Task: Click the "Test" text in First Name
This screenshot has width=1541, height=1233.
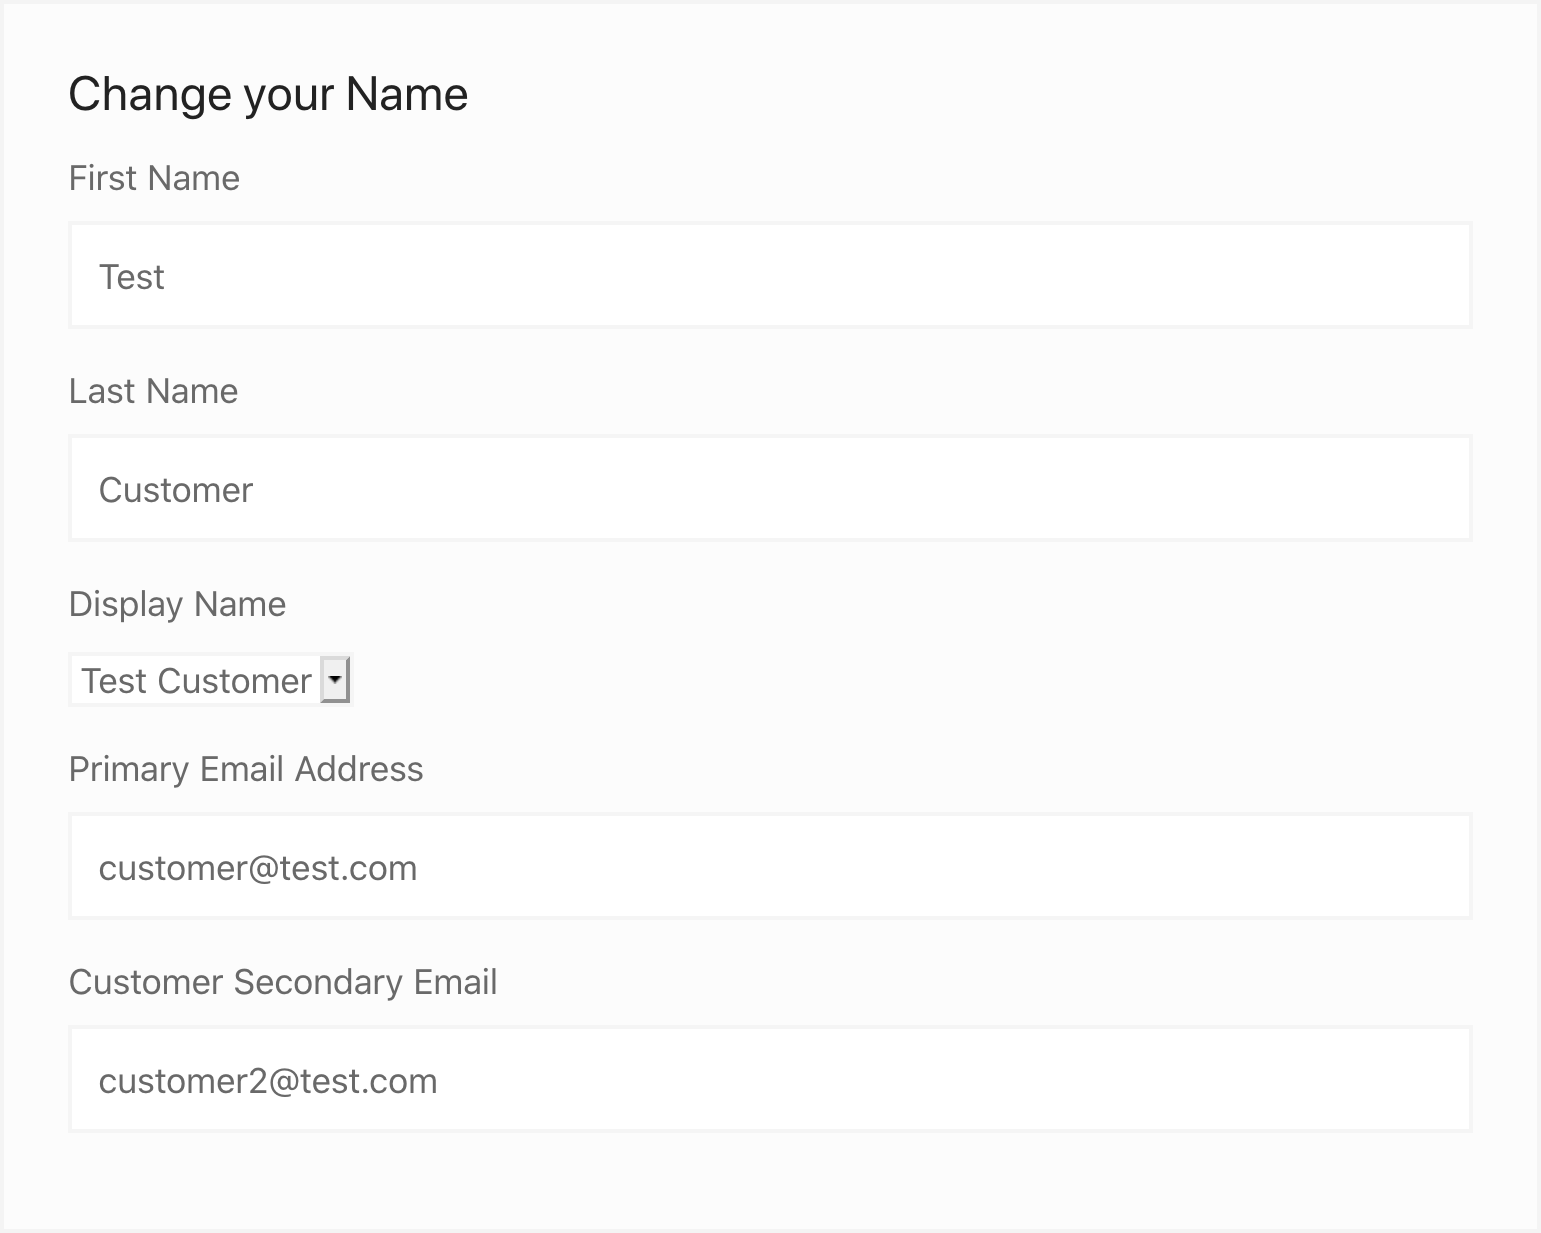Action: click(131, 277)
